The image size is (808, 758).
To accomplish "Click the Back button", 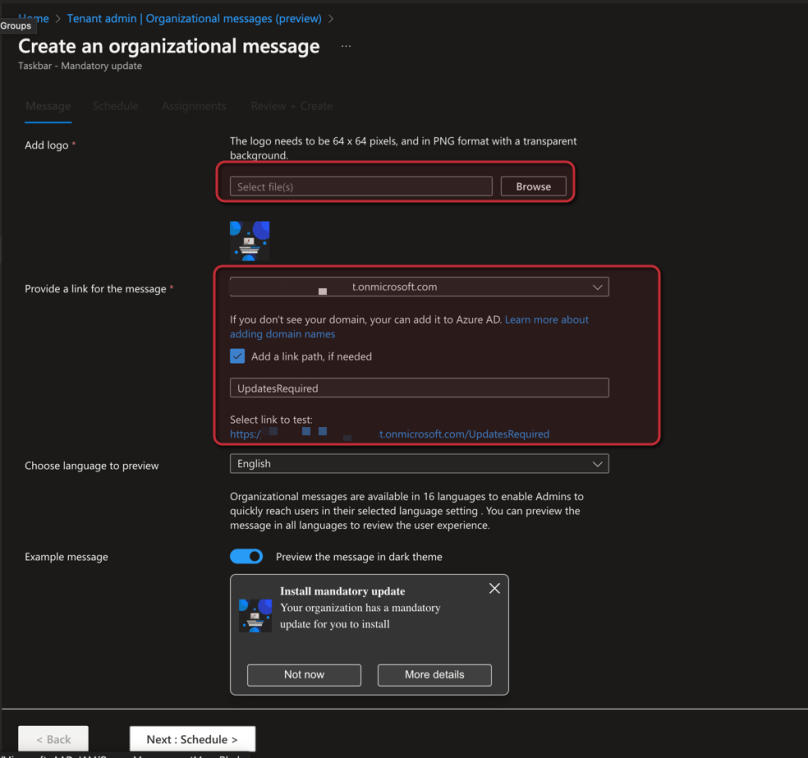I will click(52, 739).
